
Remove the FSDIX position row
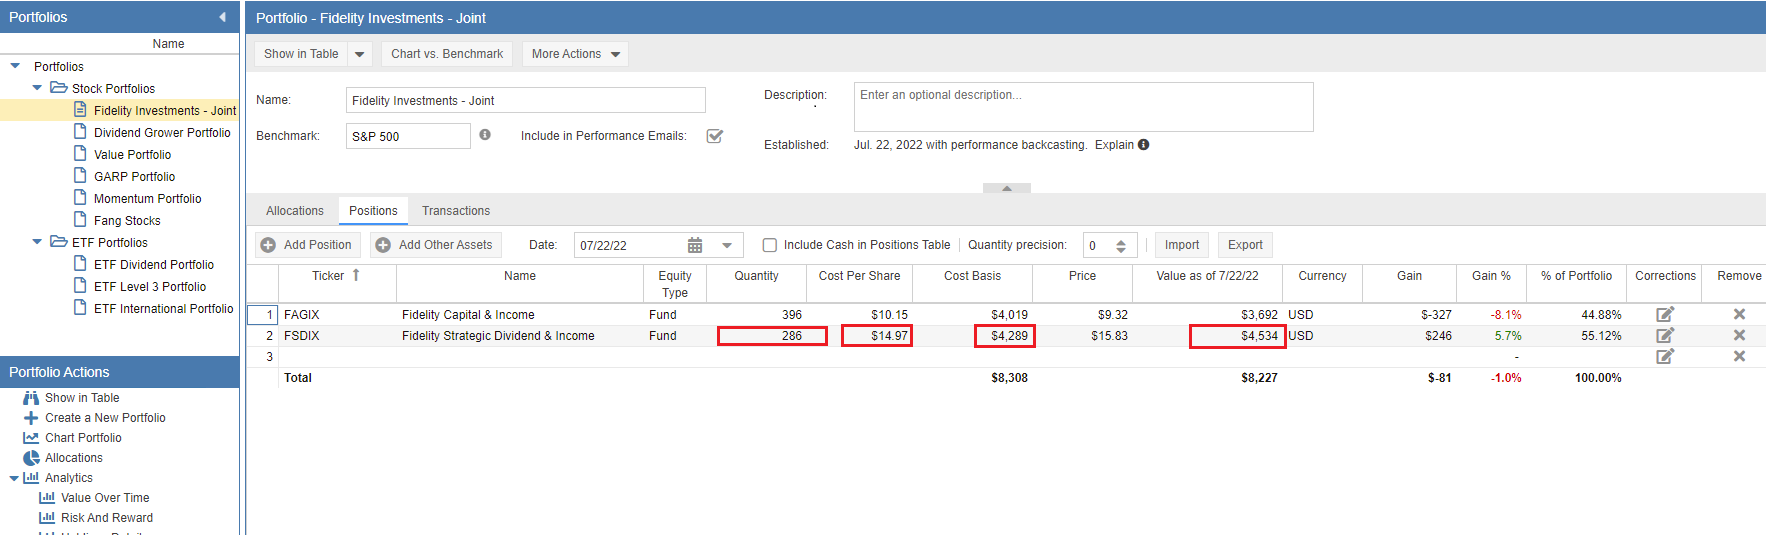tap(1739, 336)
